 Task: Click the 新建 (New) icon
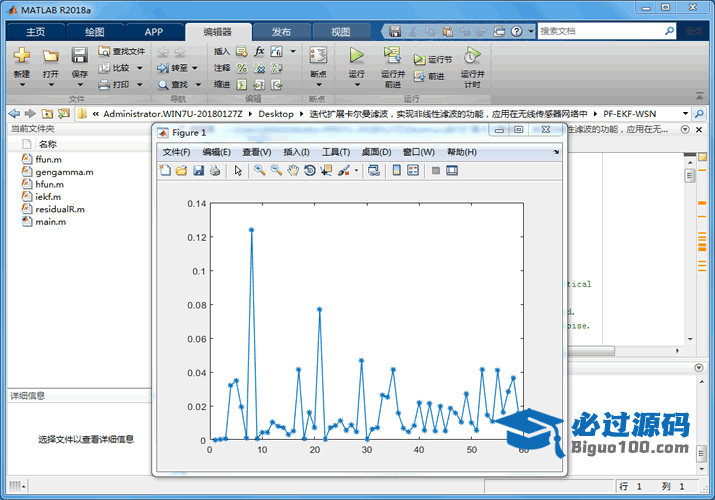click(21, 56)
